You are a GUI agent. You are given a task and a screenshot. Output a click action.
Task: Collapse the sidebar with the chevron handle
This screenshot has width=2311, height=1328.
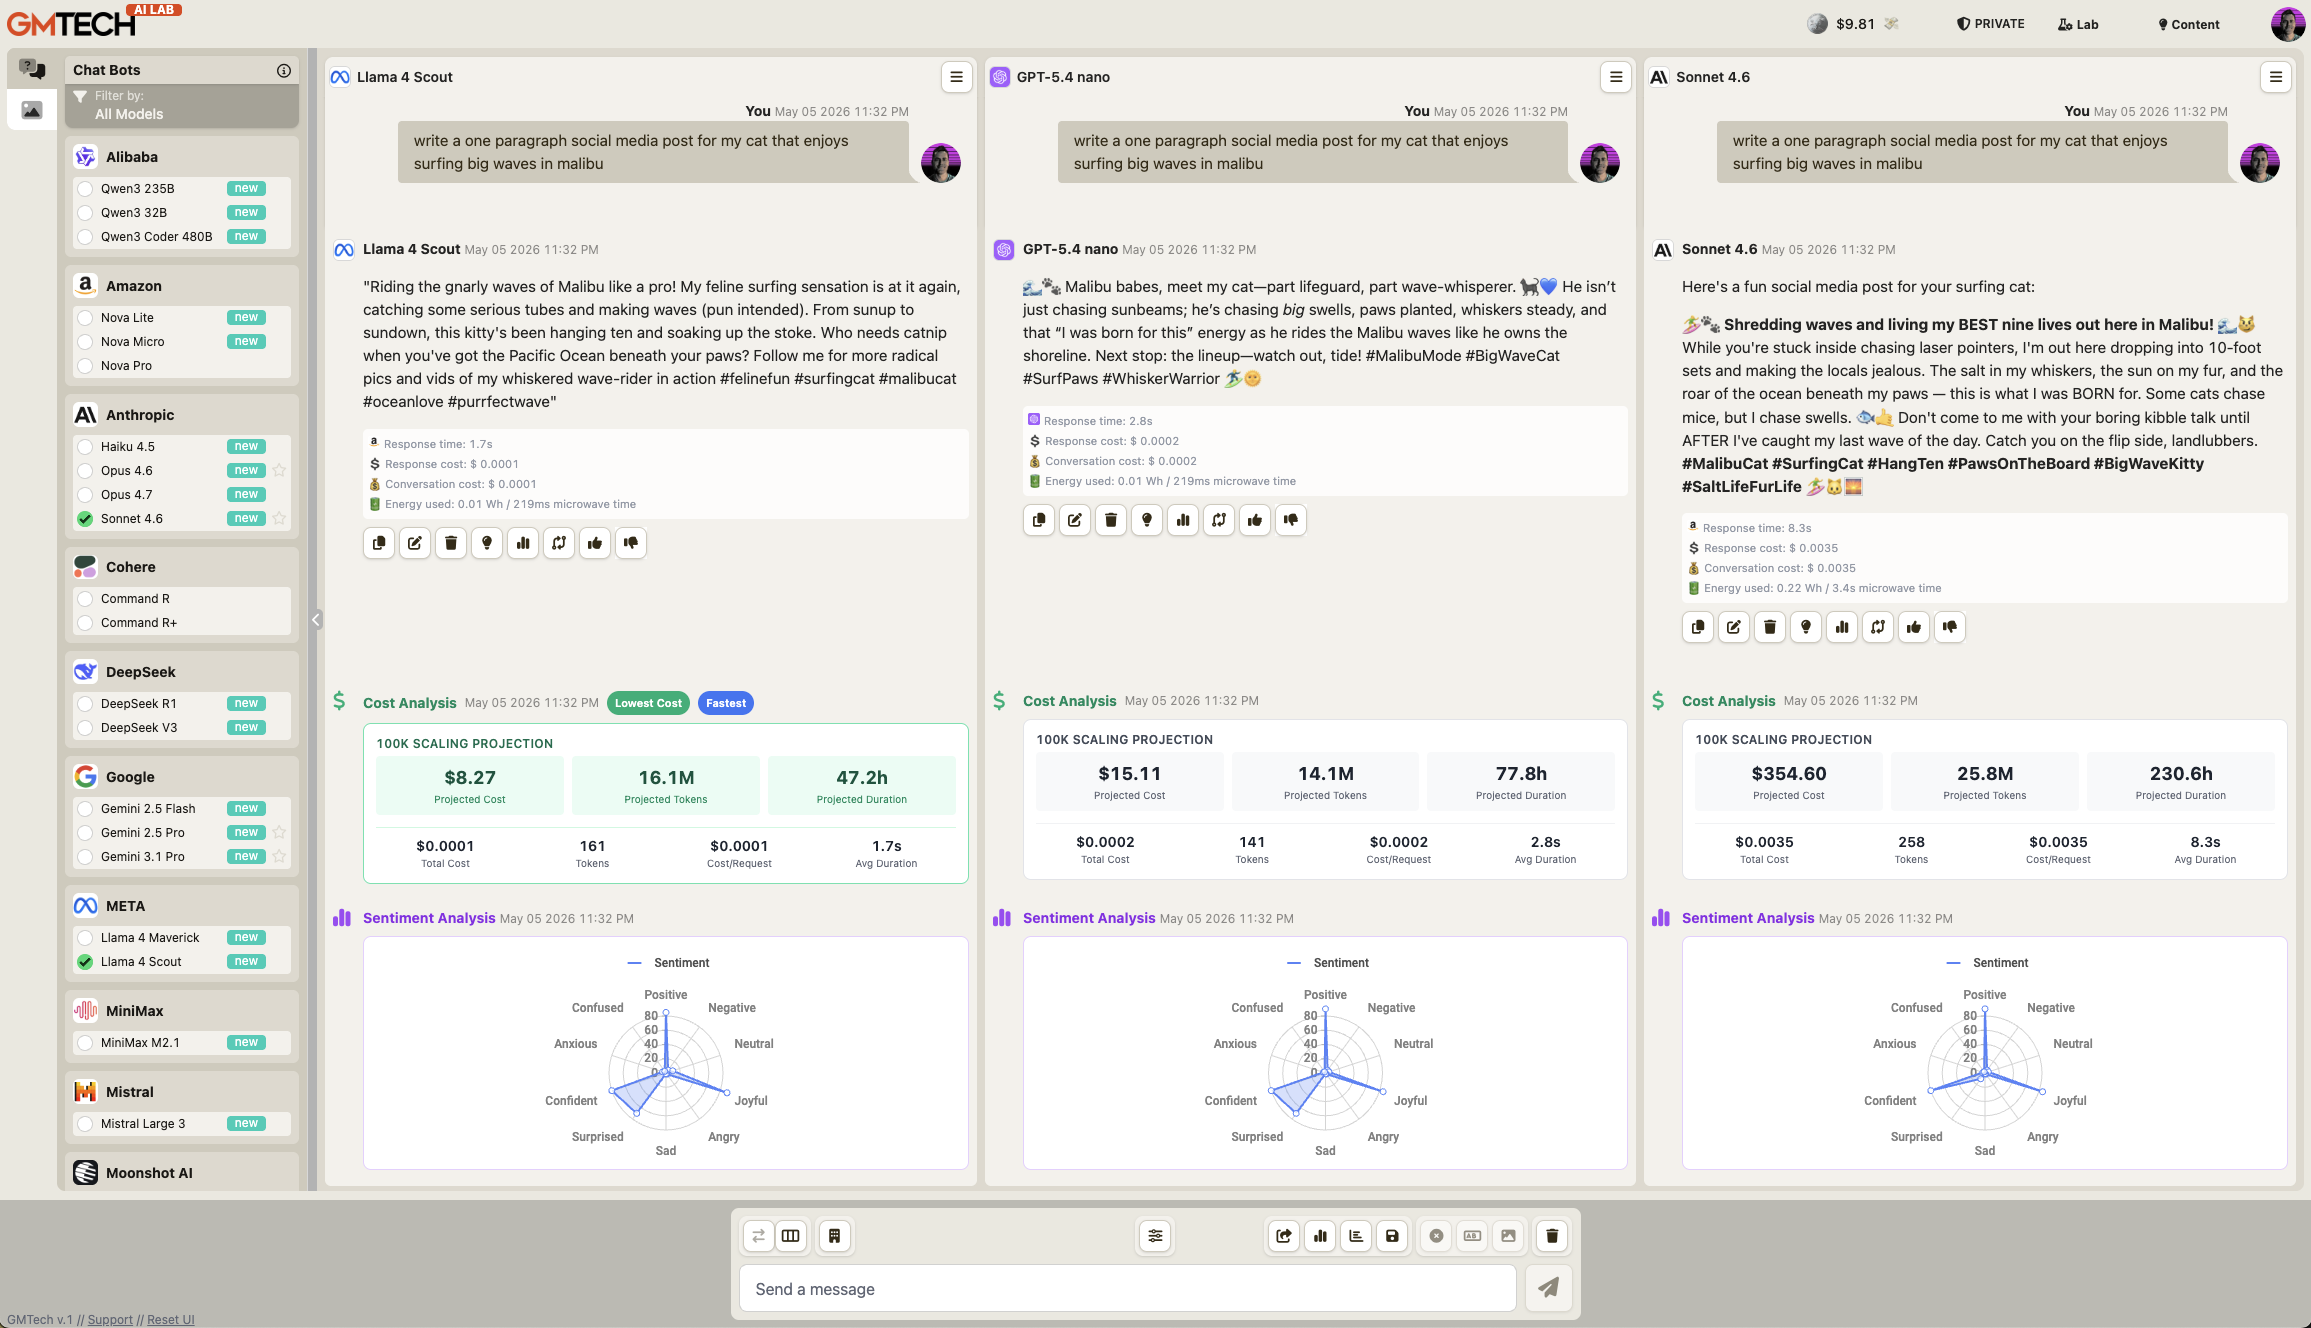tap(316, 619)
